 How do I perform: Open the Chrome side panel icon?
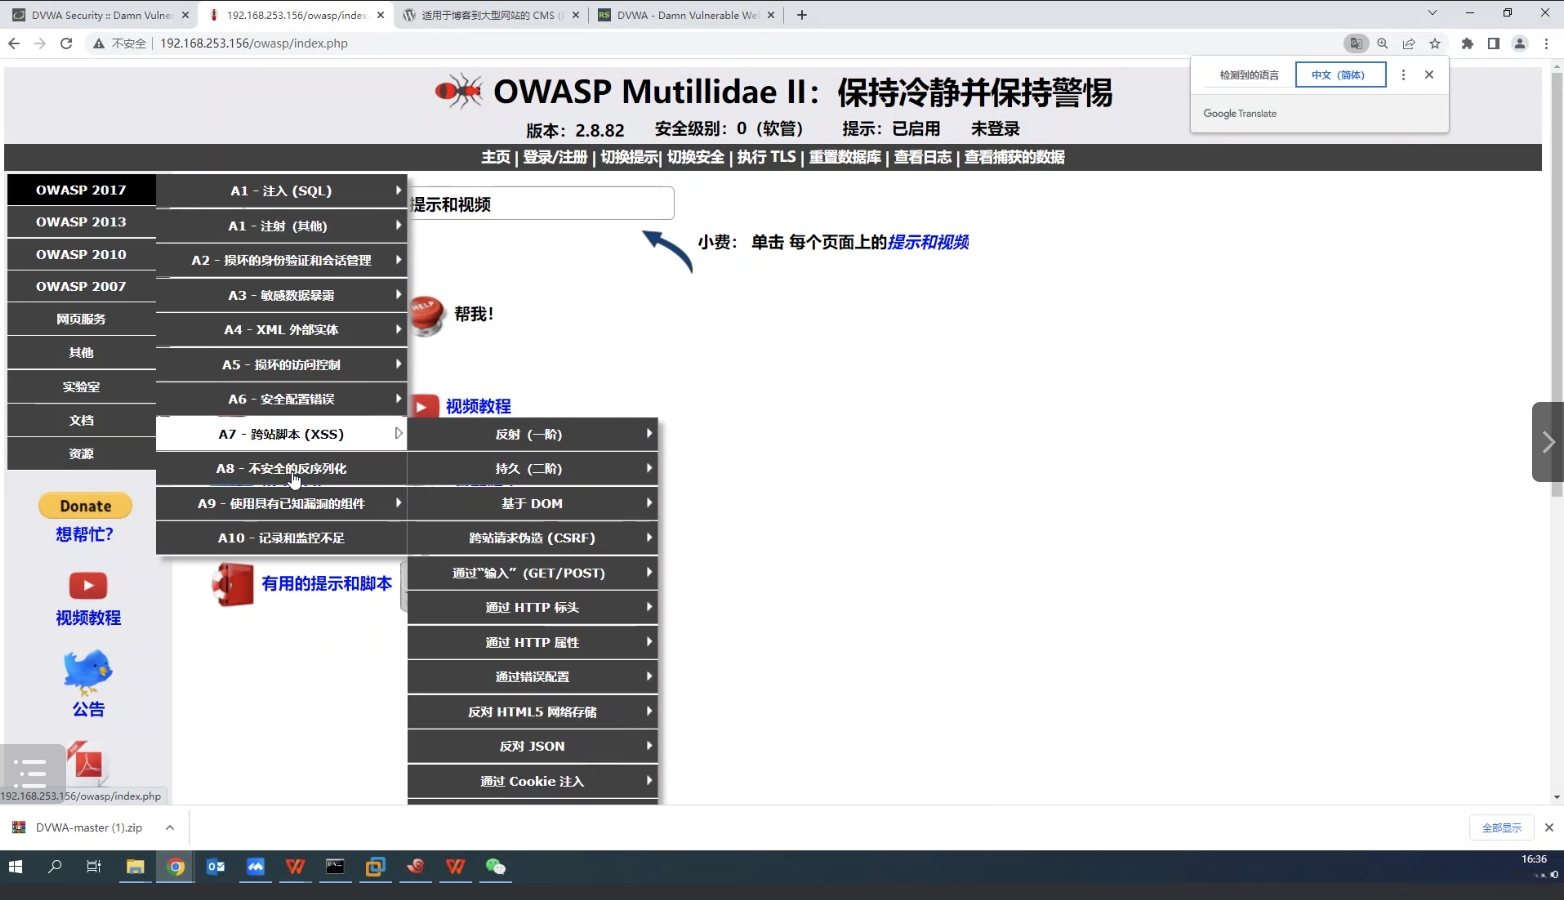tap(1493, 43)
